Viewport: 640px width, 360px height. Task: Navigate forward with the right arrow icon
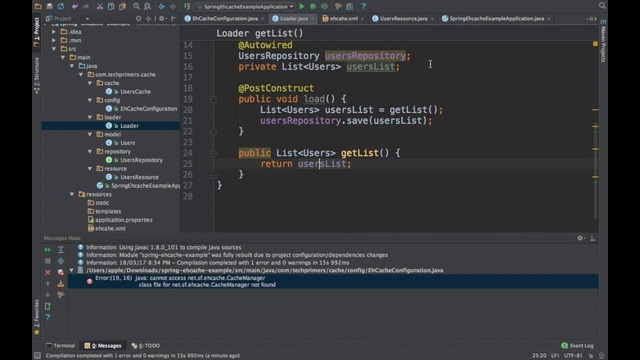(x=173, y=6)
